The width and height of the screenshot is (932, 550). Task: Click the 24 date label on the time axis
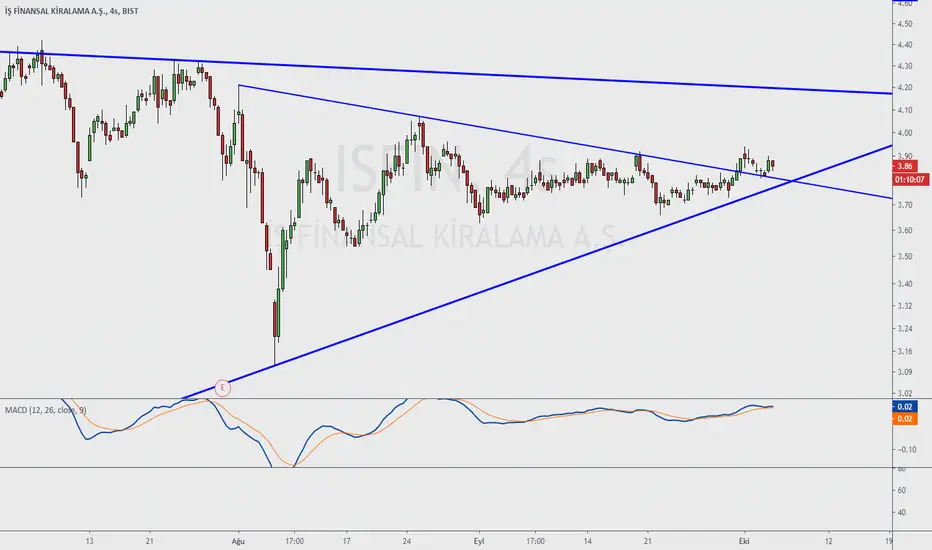coord(407,541)
